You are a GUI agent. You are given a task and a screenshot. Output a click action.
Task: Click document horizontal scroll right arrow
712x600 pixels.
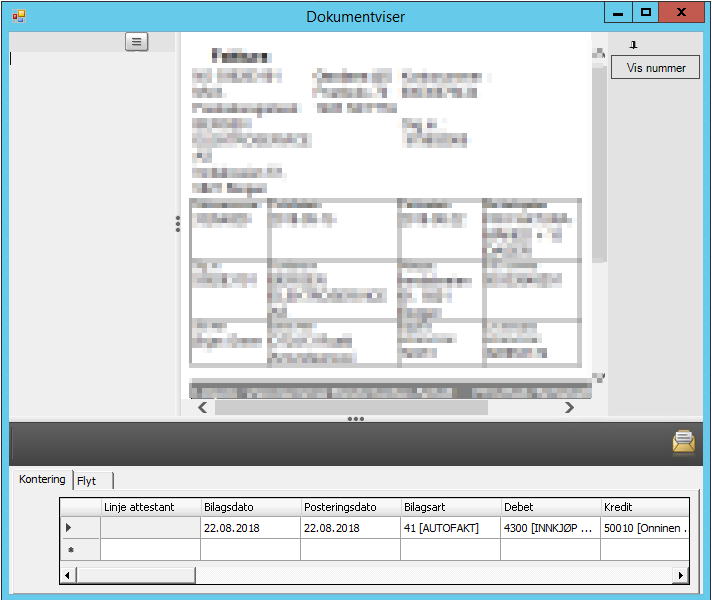pyautogui.click(x=569, y=407)
